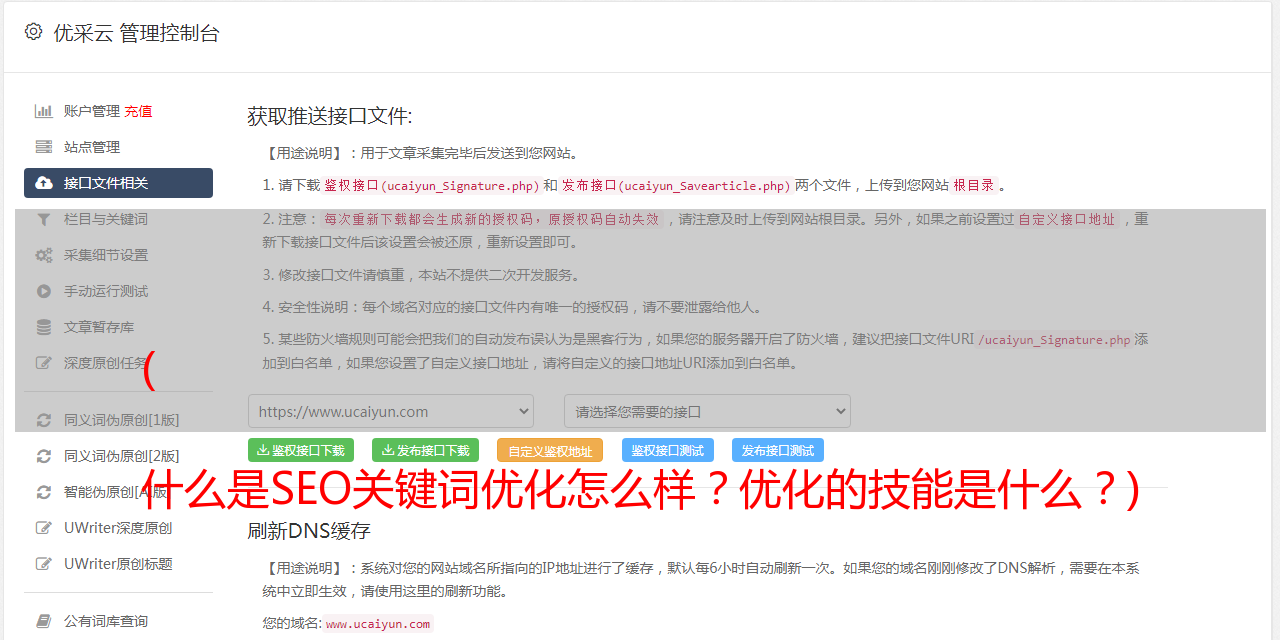Click the edit icon beside UWriter原创标题
Image resolution: width=1280 pixels, height=640 pixels.
click(44, 564)
